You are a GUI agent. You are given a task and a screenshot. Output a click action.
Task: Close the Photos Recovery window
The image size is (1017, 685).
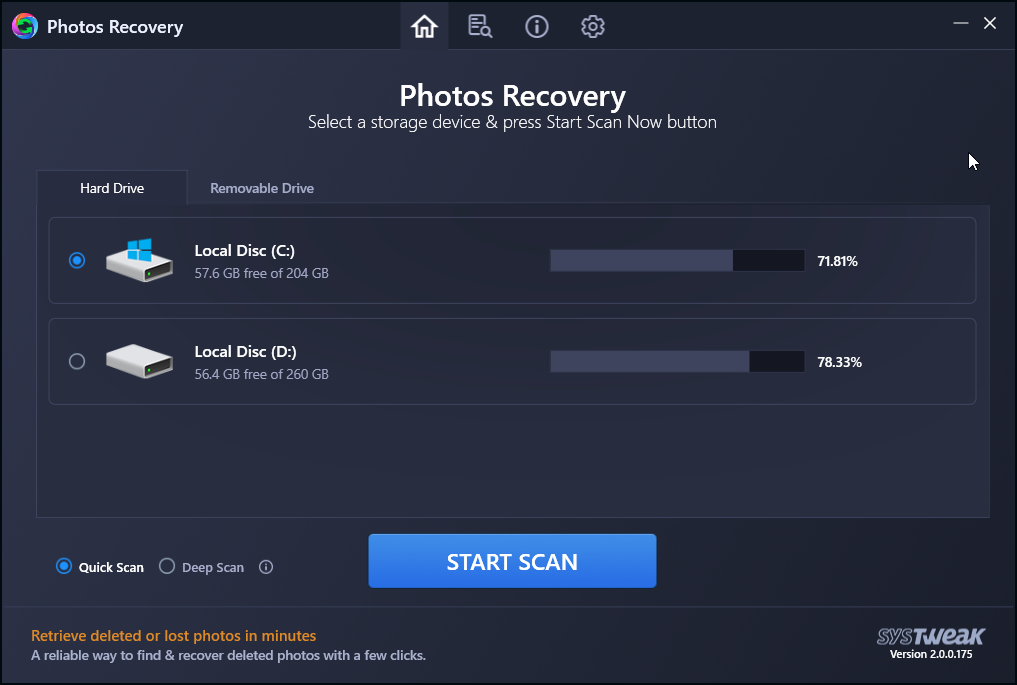click(990, 23)
